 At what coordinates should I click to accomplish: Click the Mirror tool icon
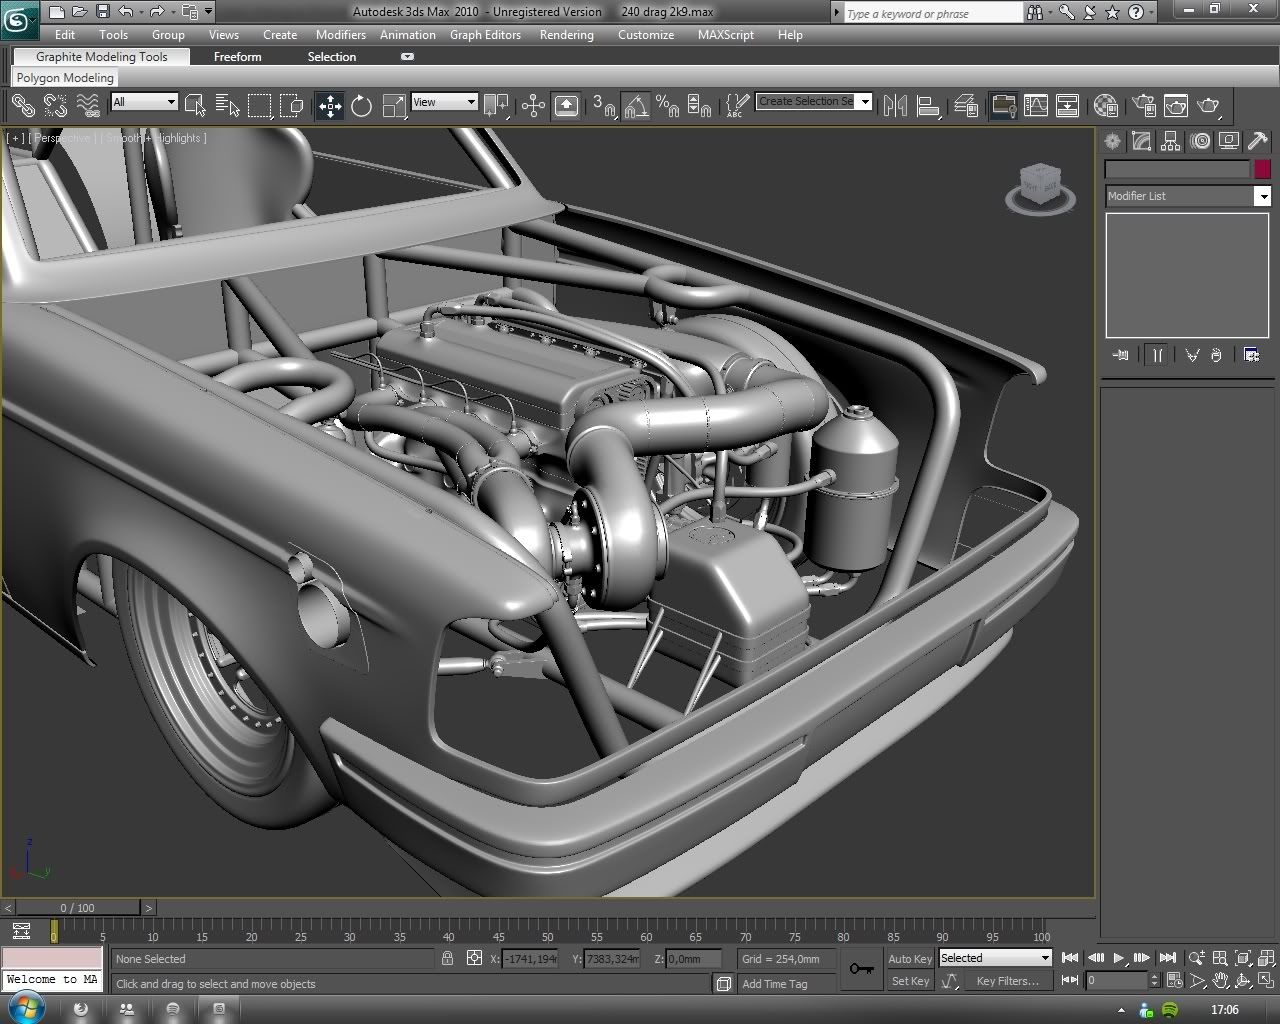895,105
